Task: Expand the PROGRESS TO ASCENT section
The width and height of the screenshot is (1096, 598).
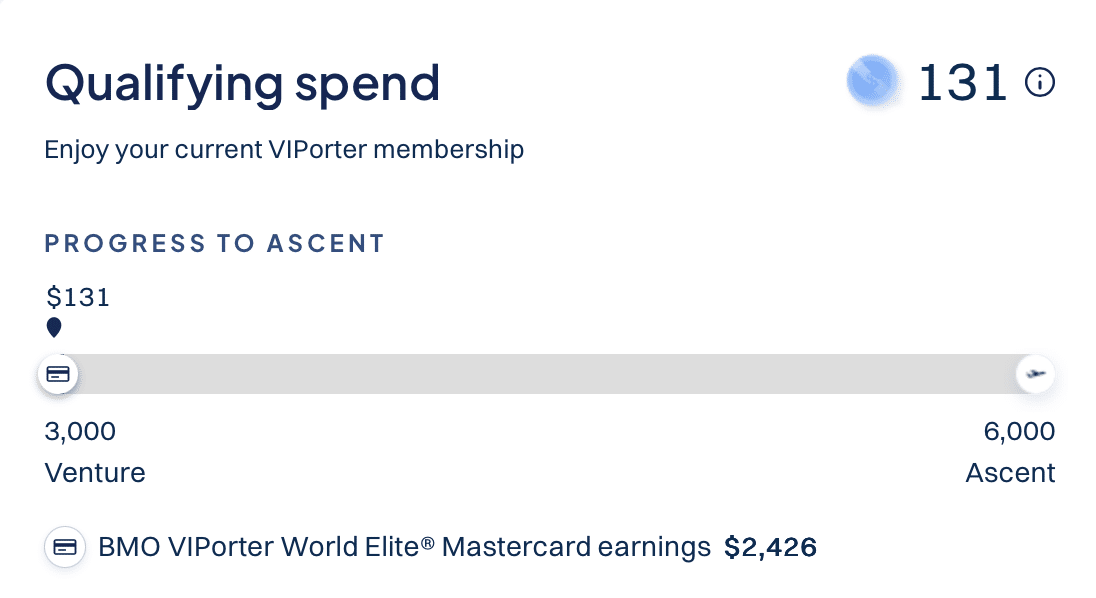Action: tap(214, 243)
